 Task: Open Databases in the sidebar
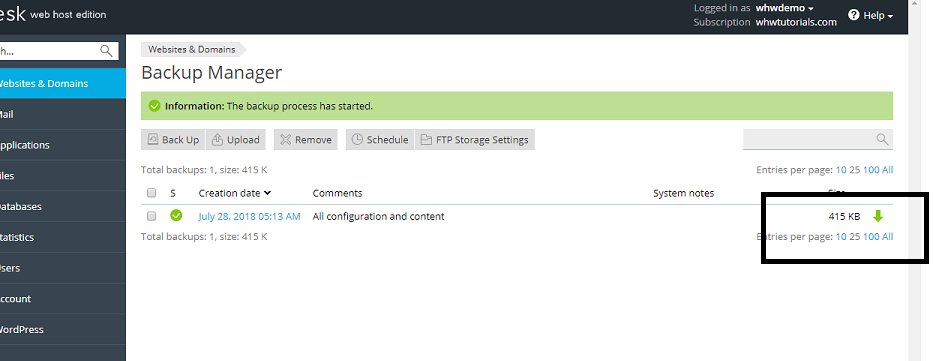[63, 206]
